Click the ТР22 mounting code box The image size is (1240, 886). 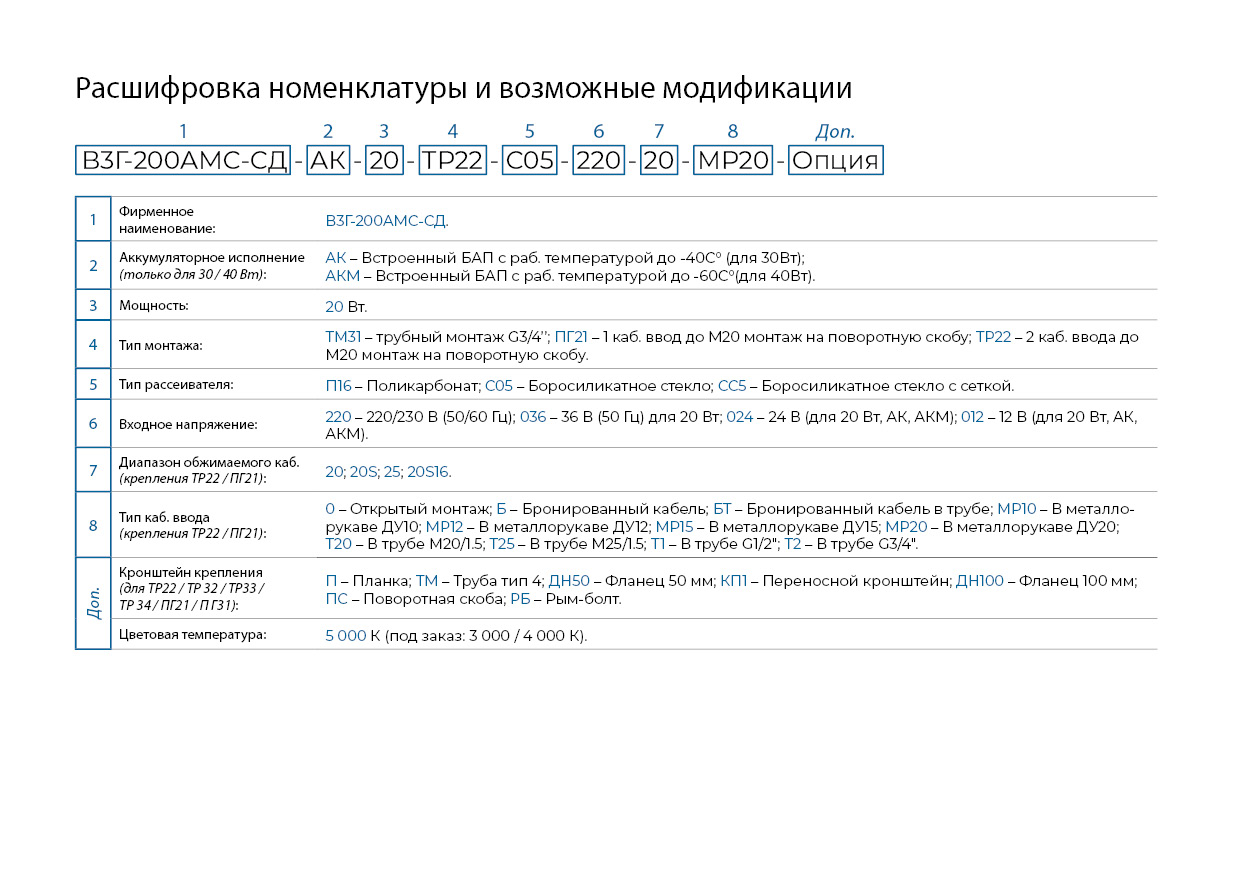tap(452, 161)
